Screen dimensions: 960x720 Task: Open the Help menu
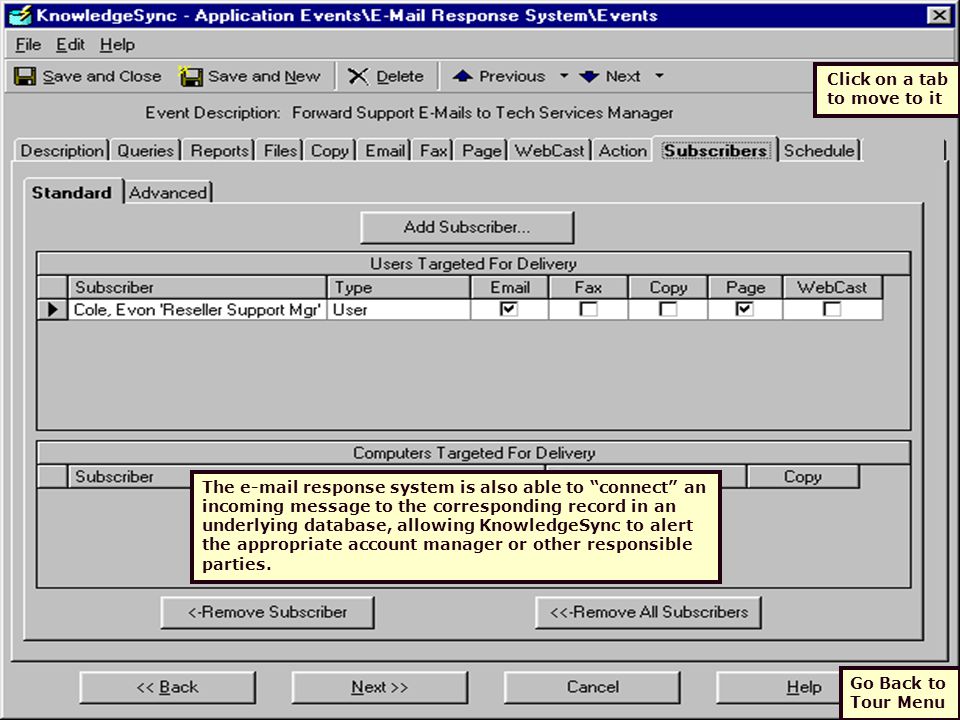(118, 45)
